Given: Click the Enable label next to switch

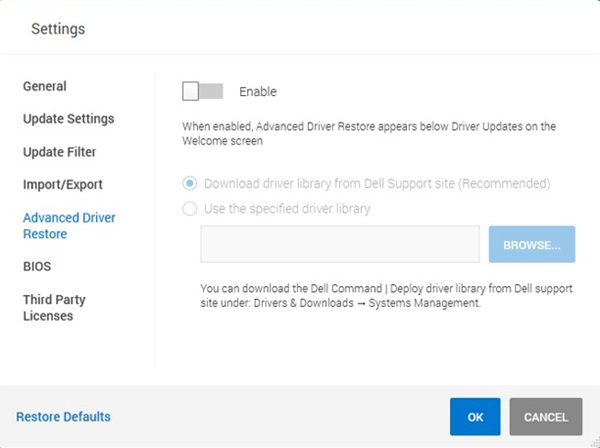Looking at the screenshot, I should click(258, 91).
